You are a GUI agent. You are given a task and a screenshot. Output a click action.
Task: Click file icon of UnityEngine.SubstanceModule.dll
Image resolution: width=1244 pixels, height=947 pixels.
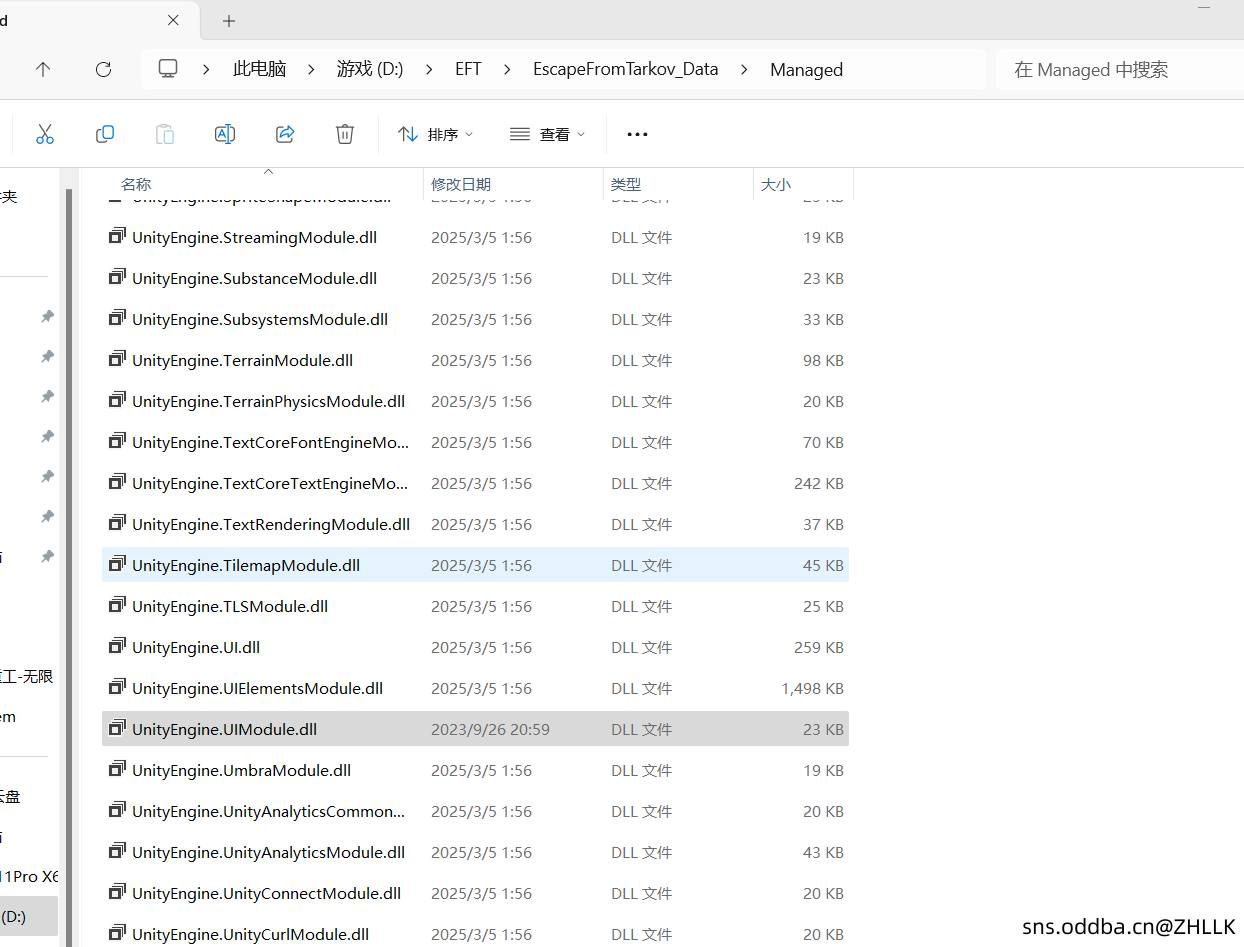point(117,278)
